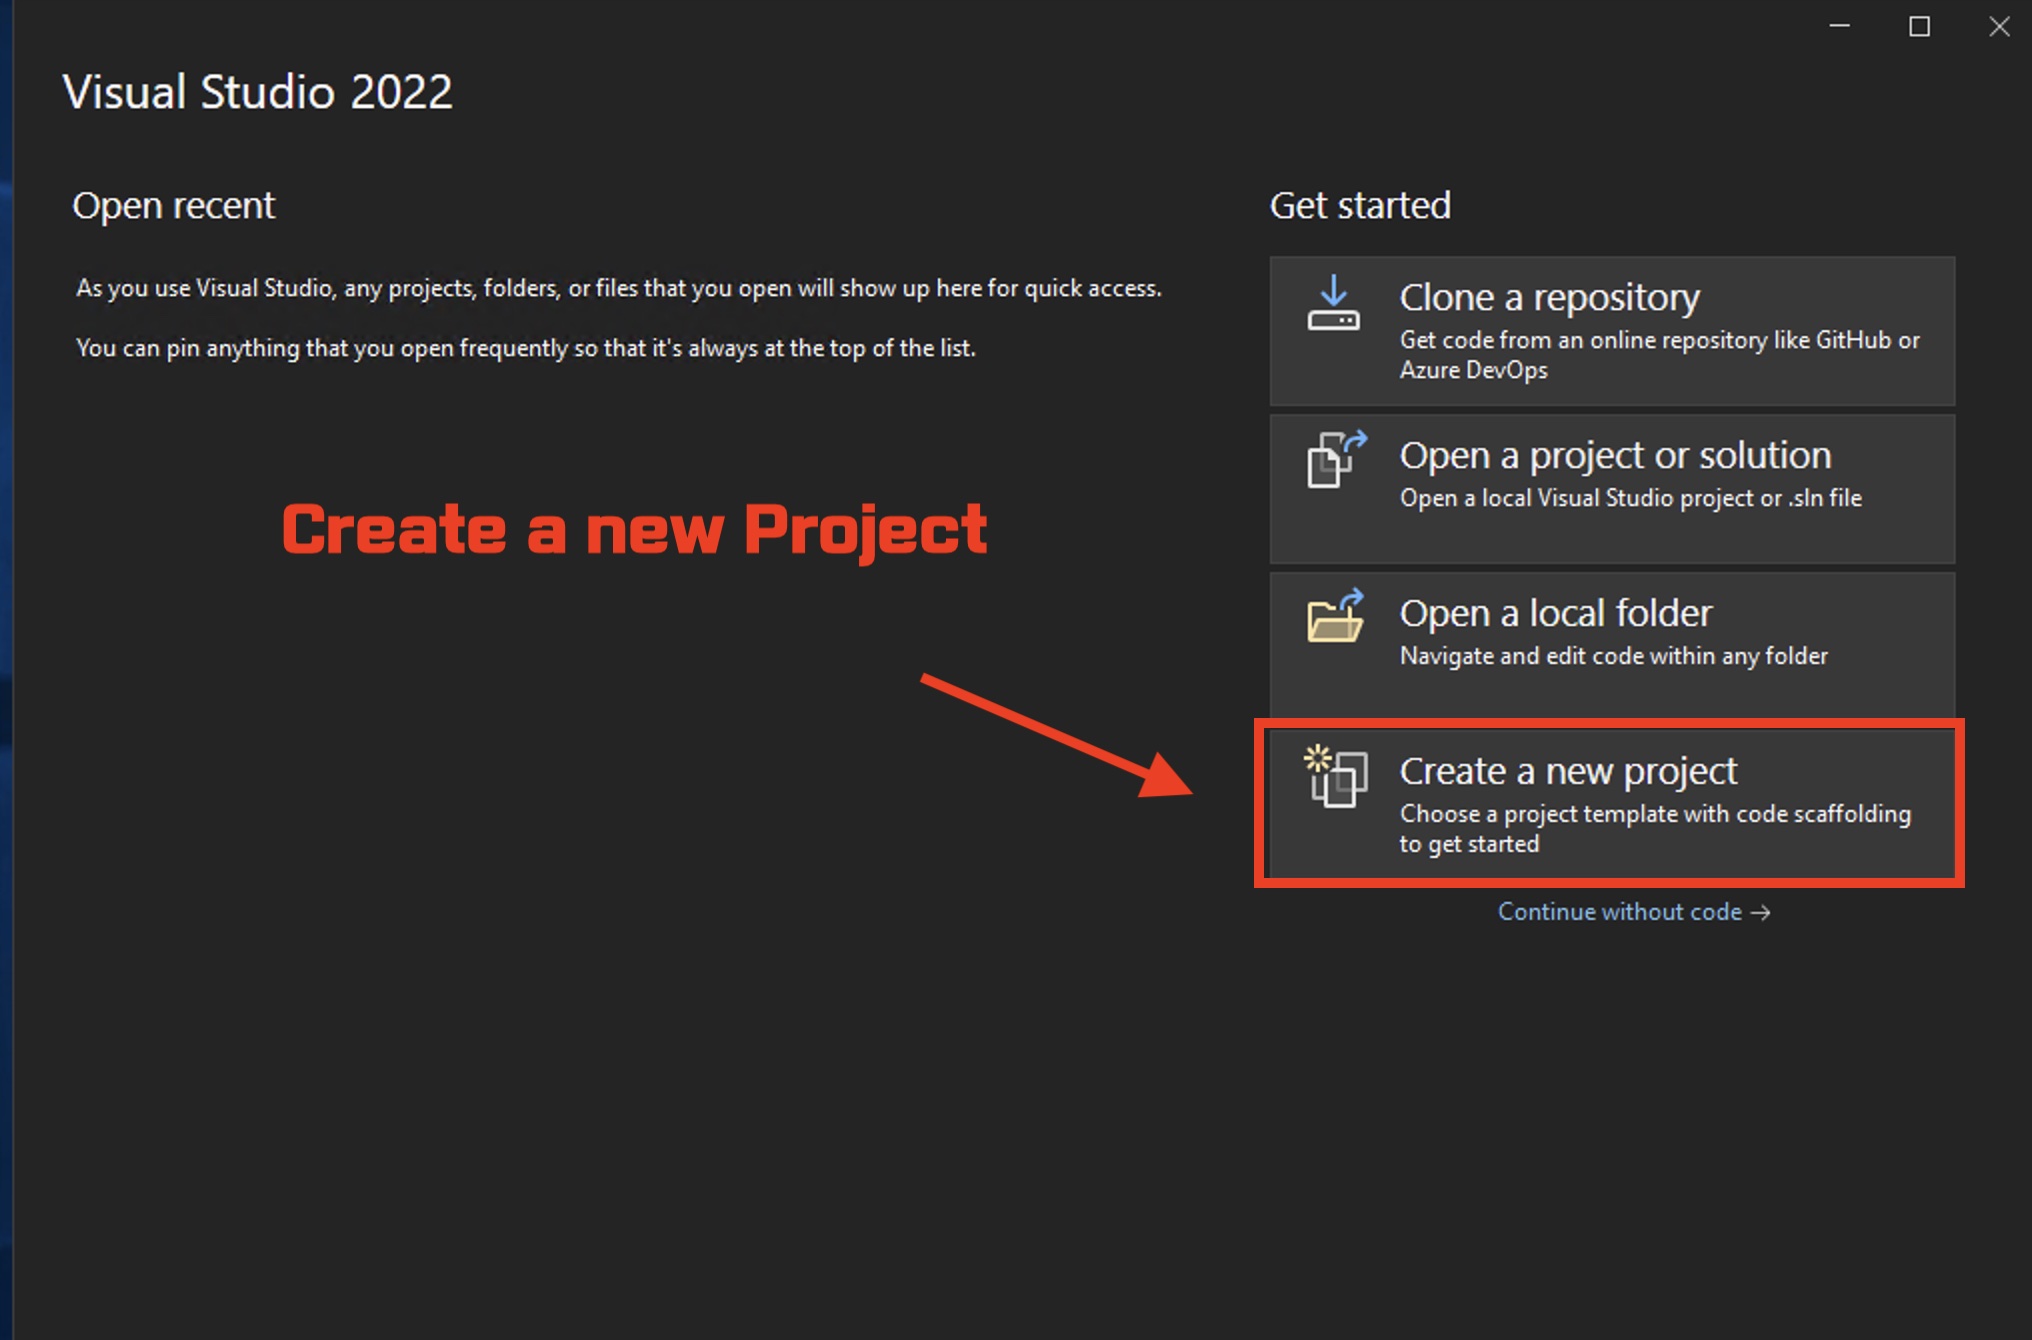Screen dimensions: 2032x1340
Task: Minimize the Visual Studio 2022 window
Action: click(1839, 27)
